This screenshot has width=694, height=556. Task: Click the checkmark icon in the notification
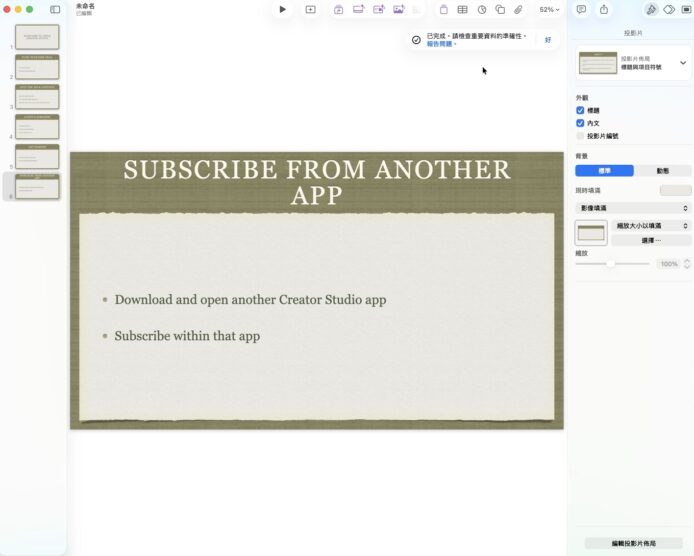click(416, 40)
